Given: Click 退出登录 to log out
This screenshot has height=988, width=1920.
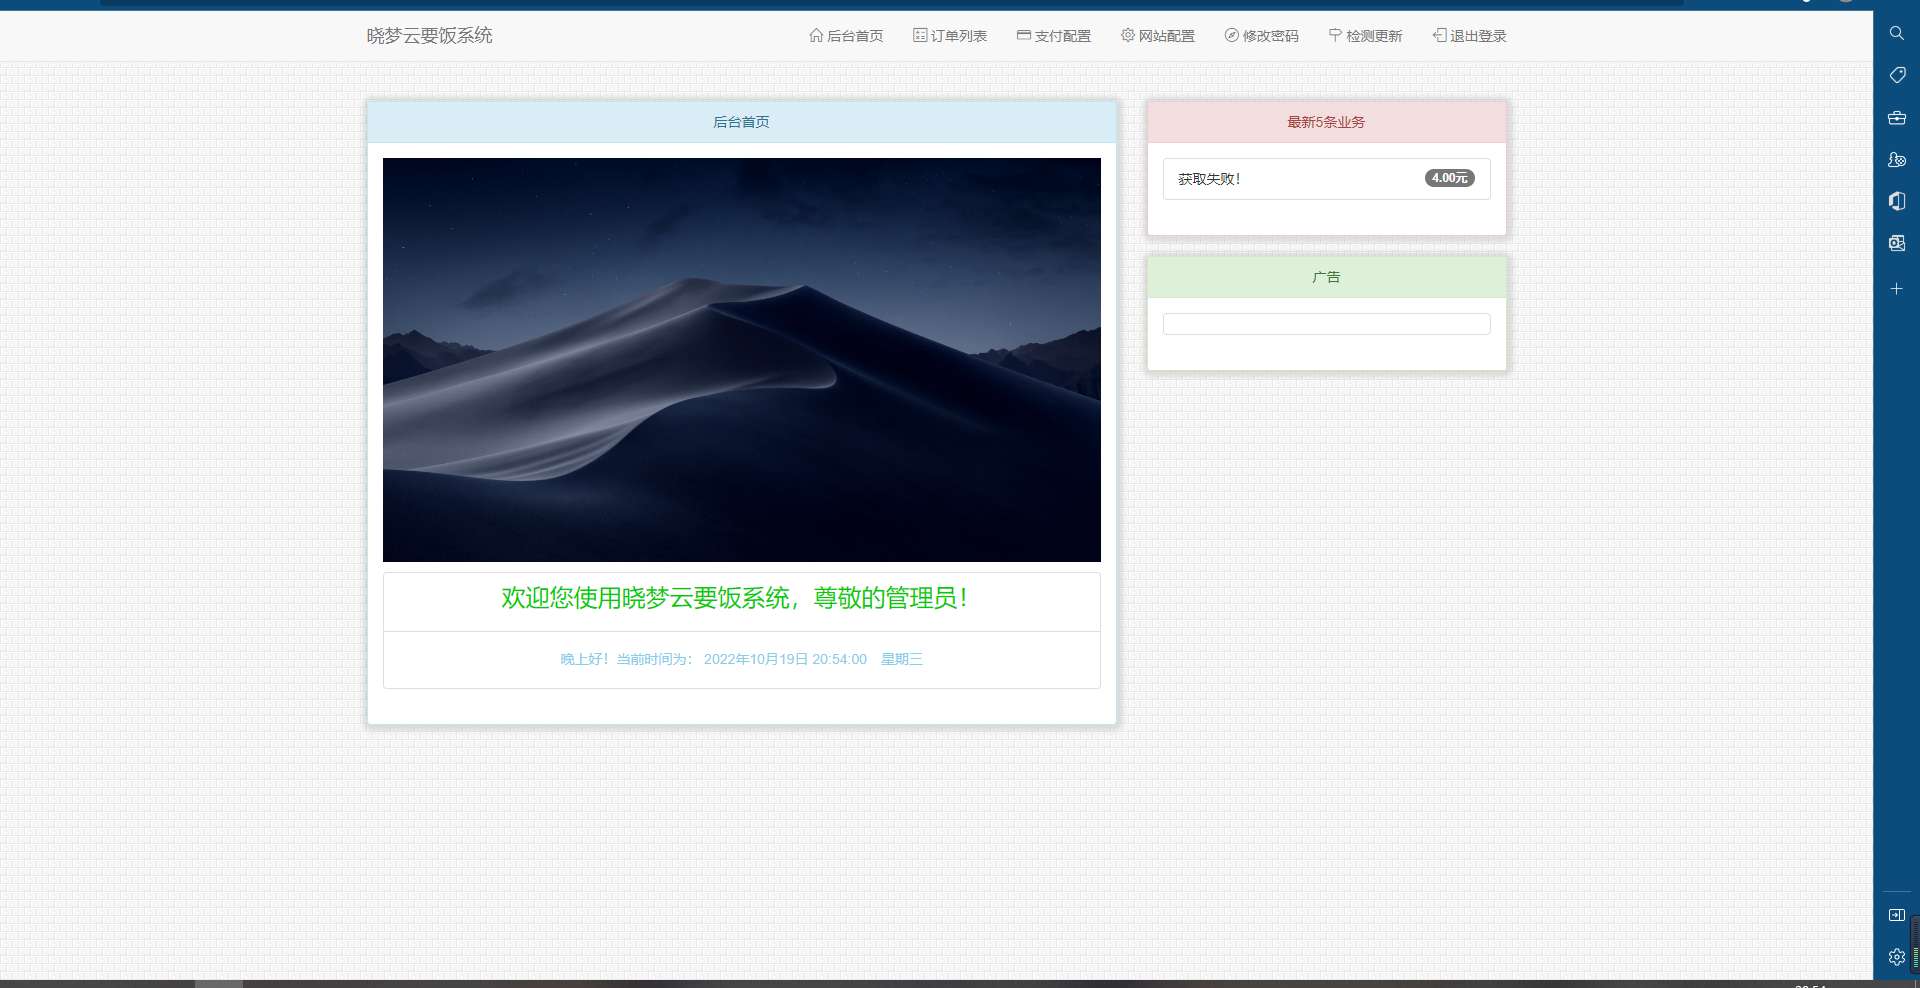Looking at the screenshot, I should click(1470, 36).
